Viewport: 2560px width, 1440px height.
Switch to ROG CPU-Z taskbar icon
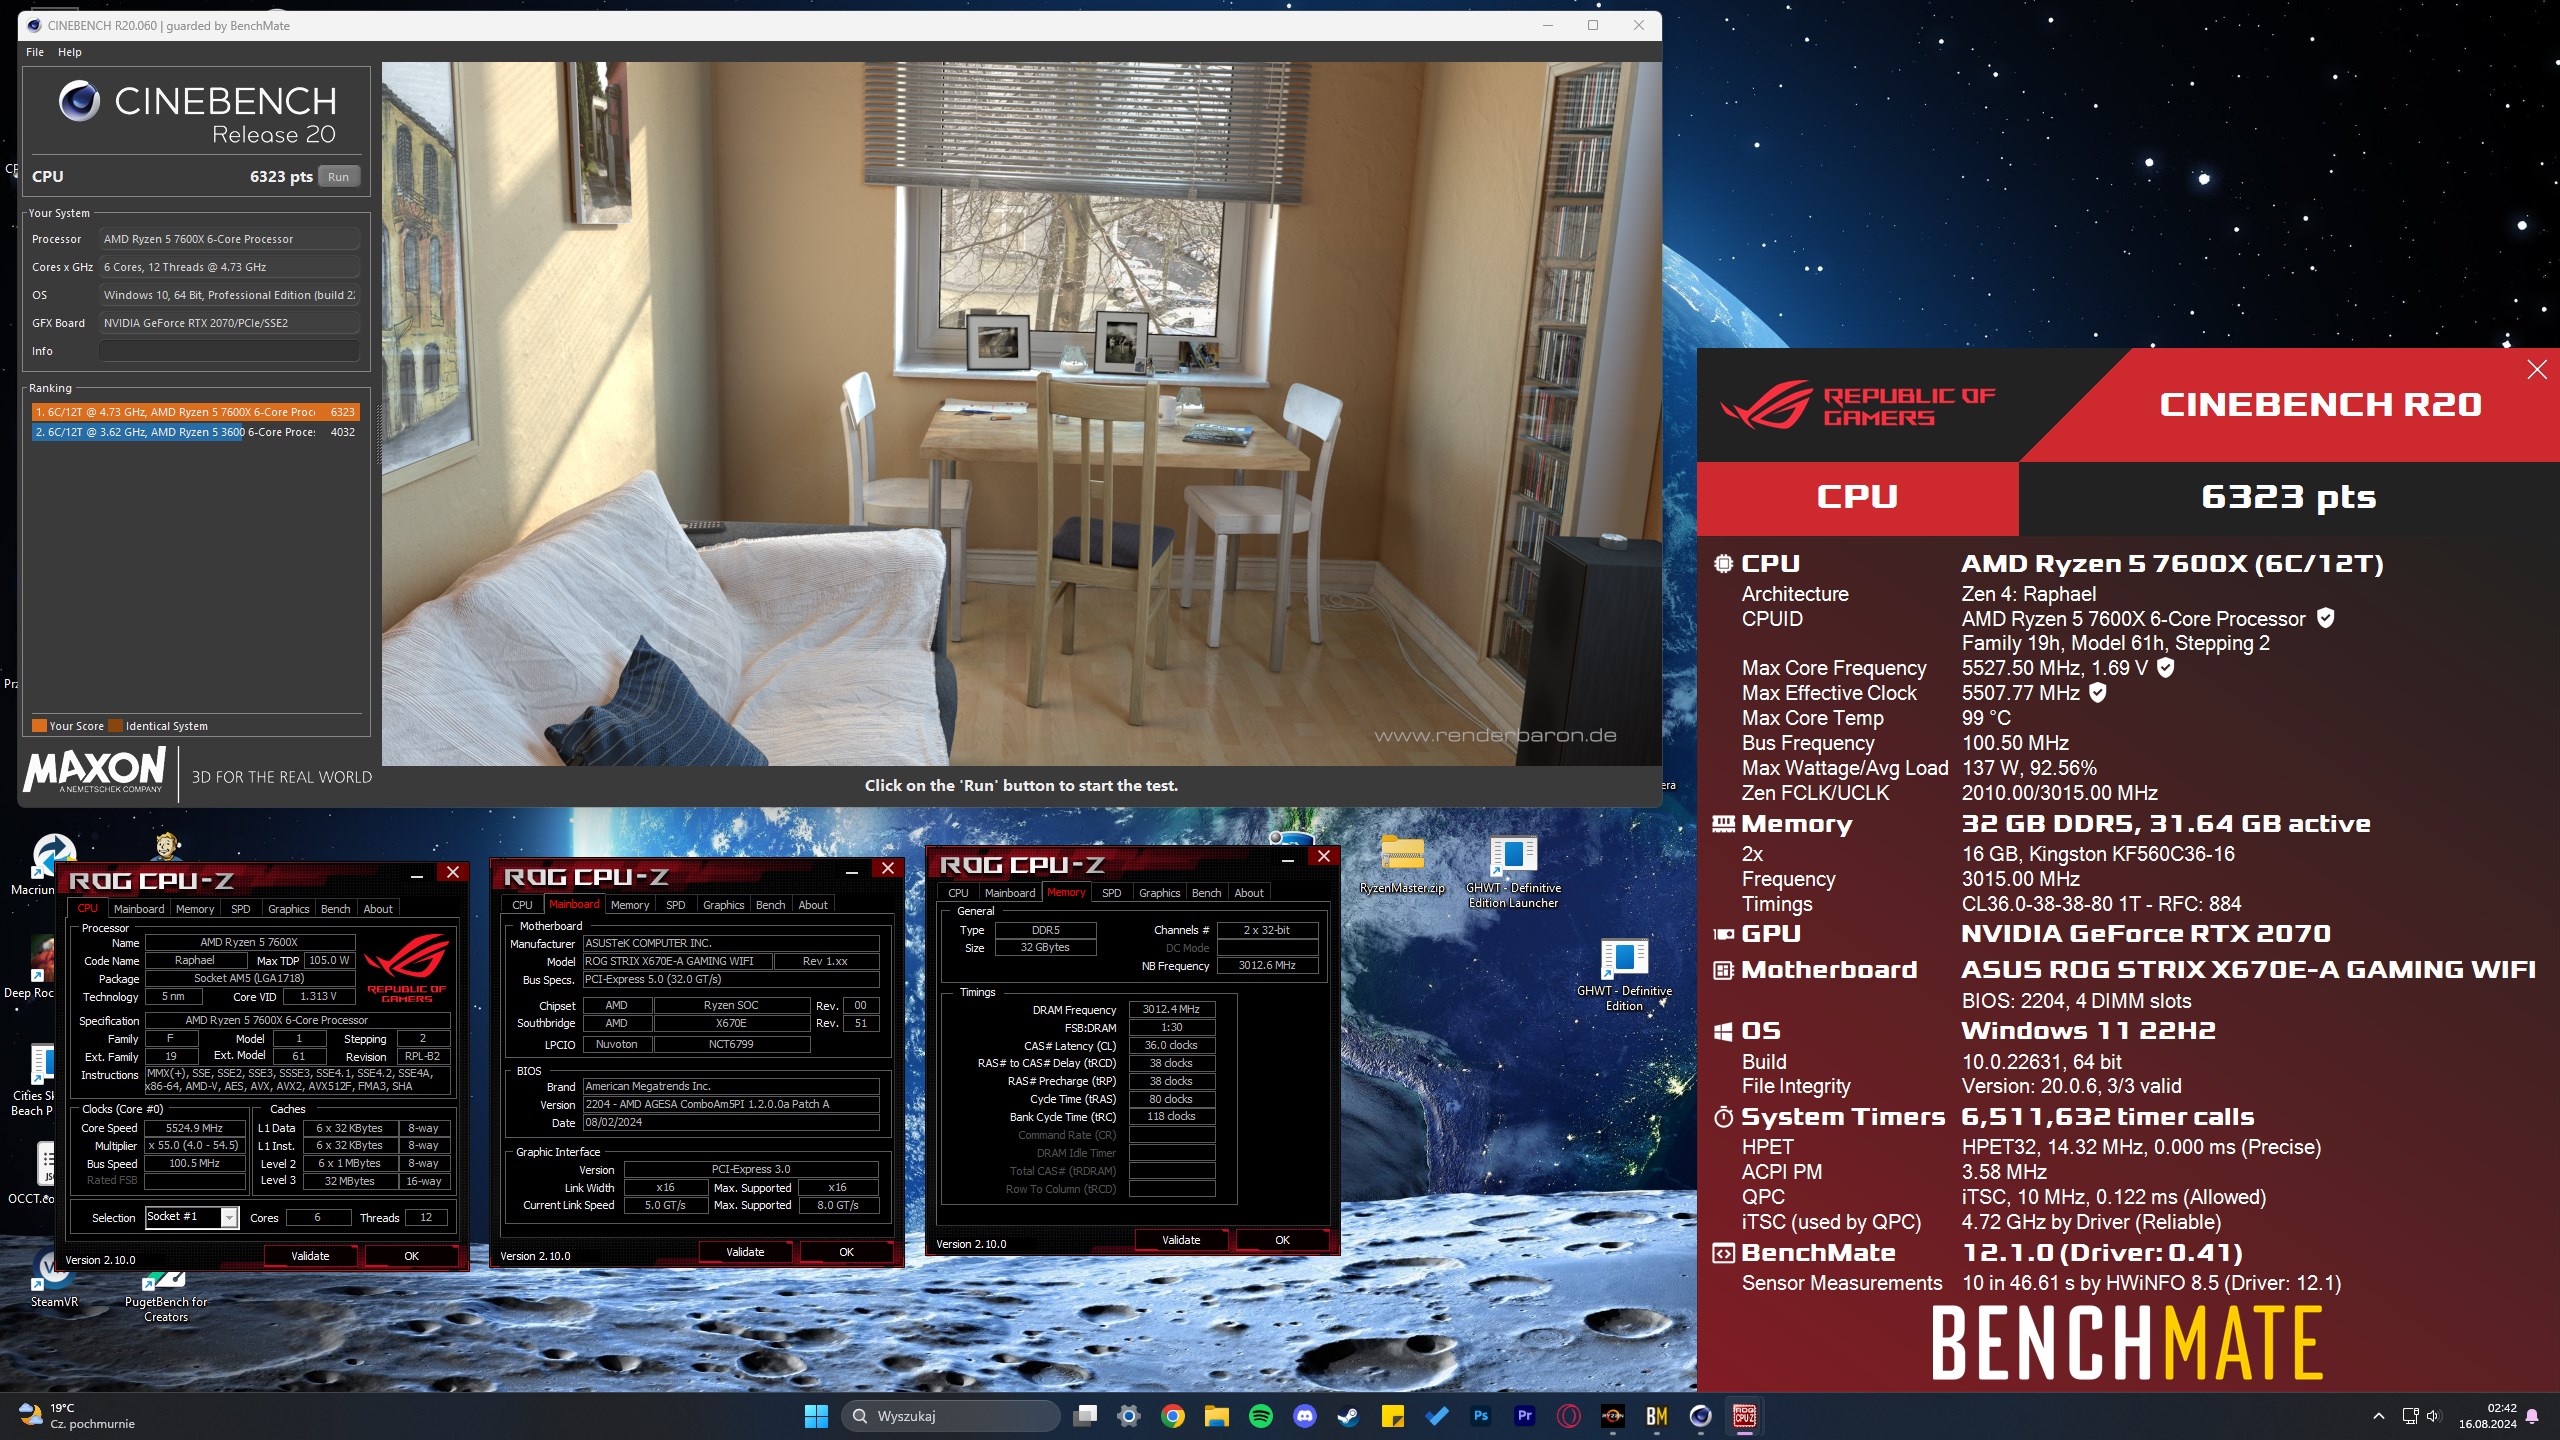tap(1745, 1416)
